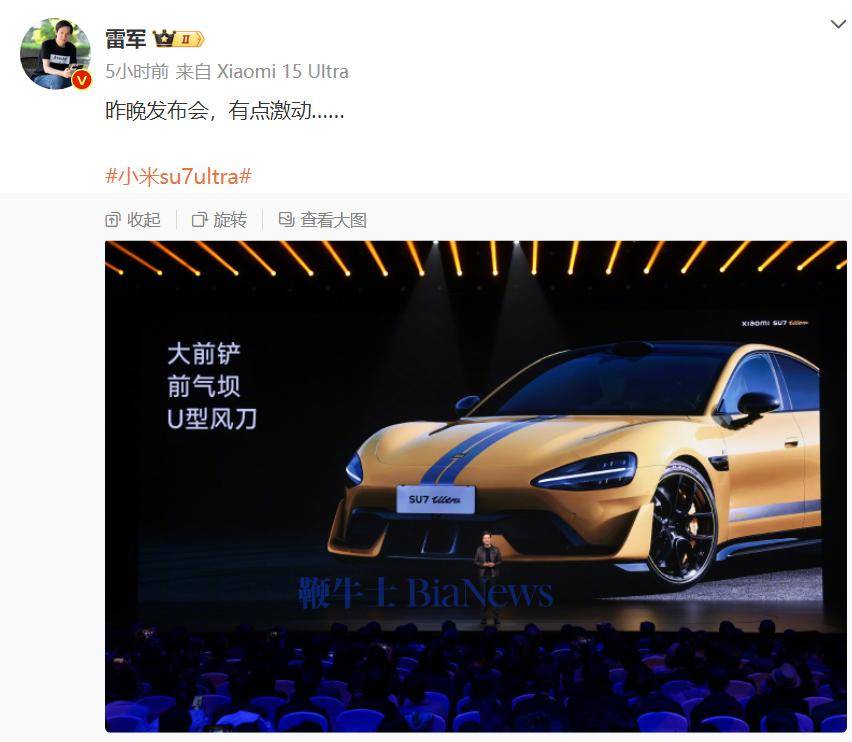Open the #小米su7ultra# hashtag topic
852x742 pixels.
(x=178, y=176)
